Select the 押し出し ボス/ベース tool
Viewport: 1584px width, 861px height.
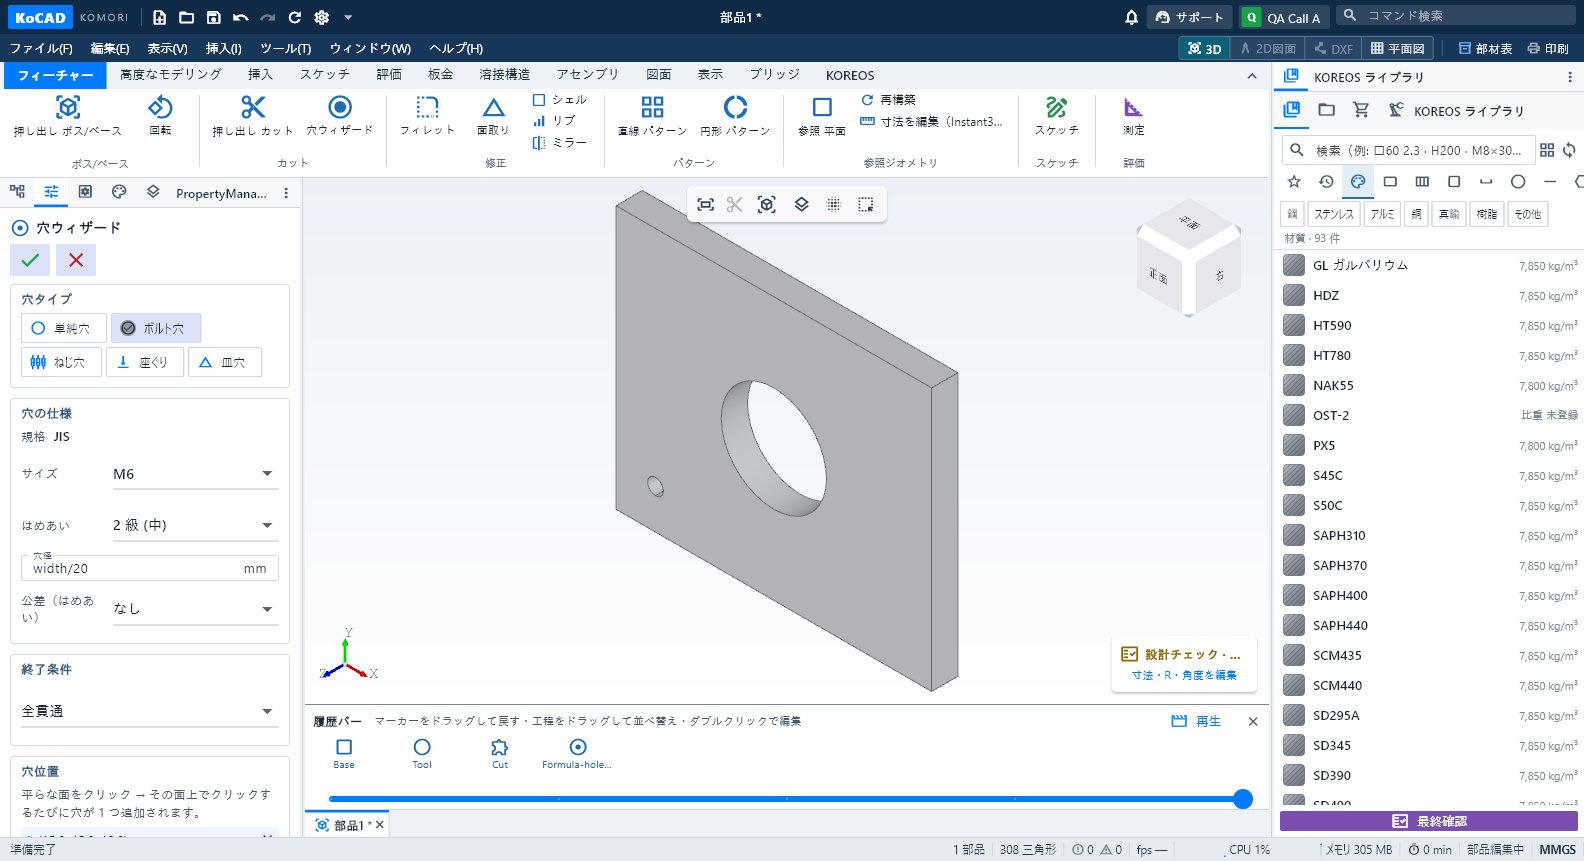tap(68, 116)
